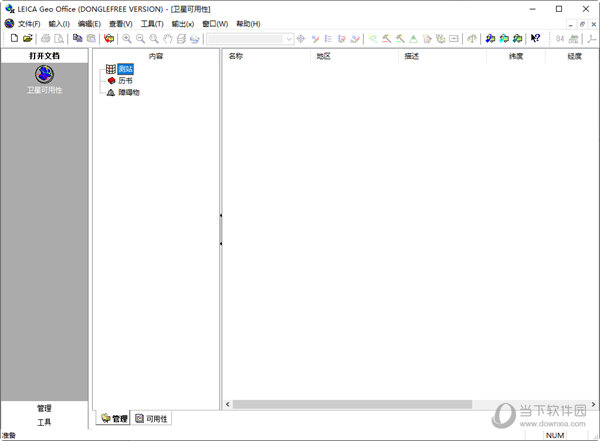Click the 工具 sidebar section button
Image resolution: width=600 pixels, height=441 pixels.
tap(44, 422)
